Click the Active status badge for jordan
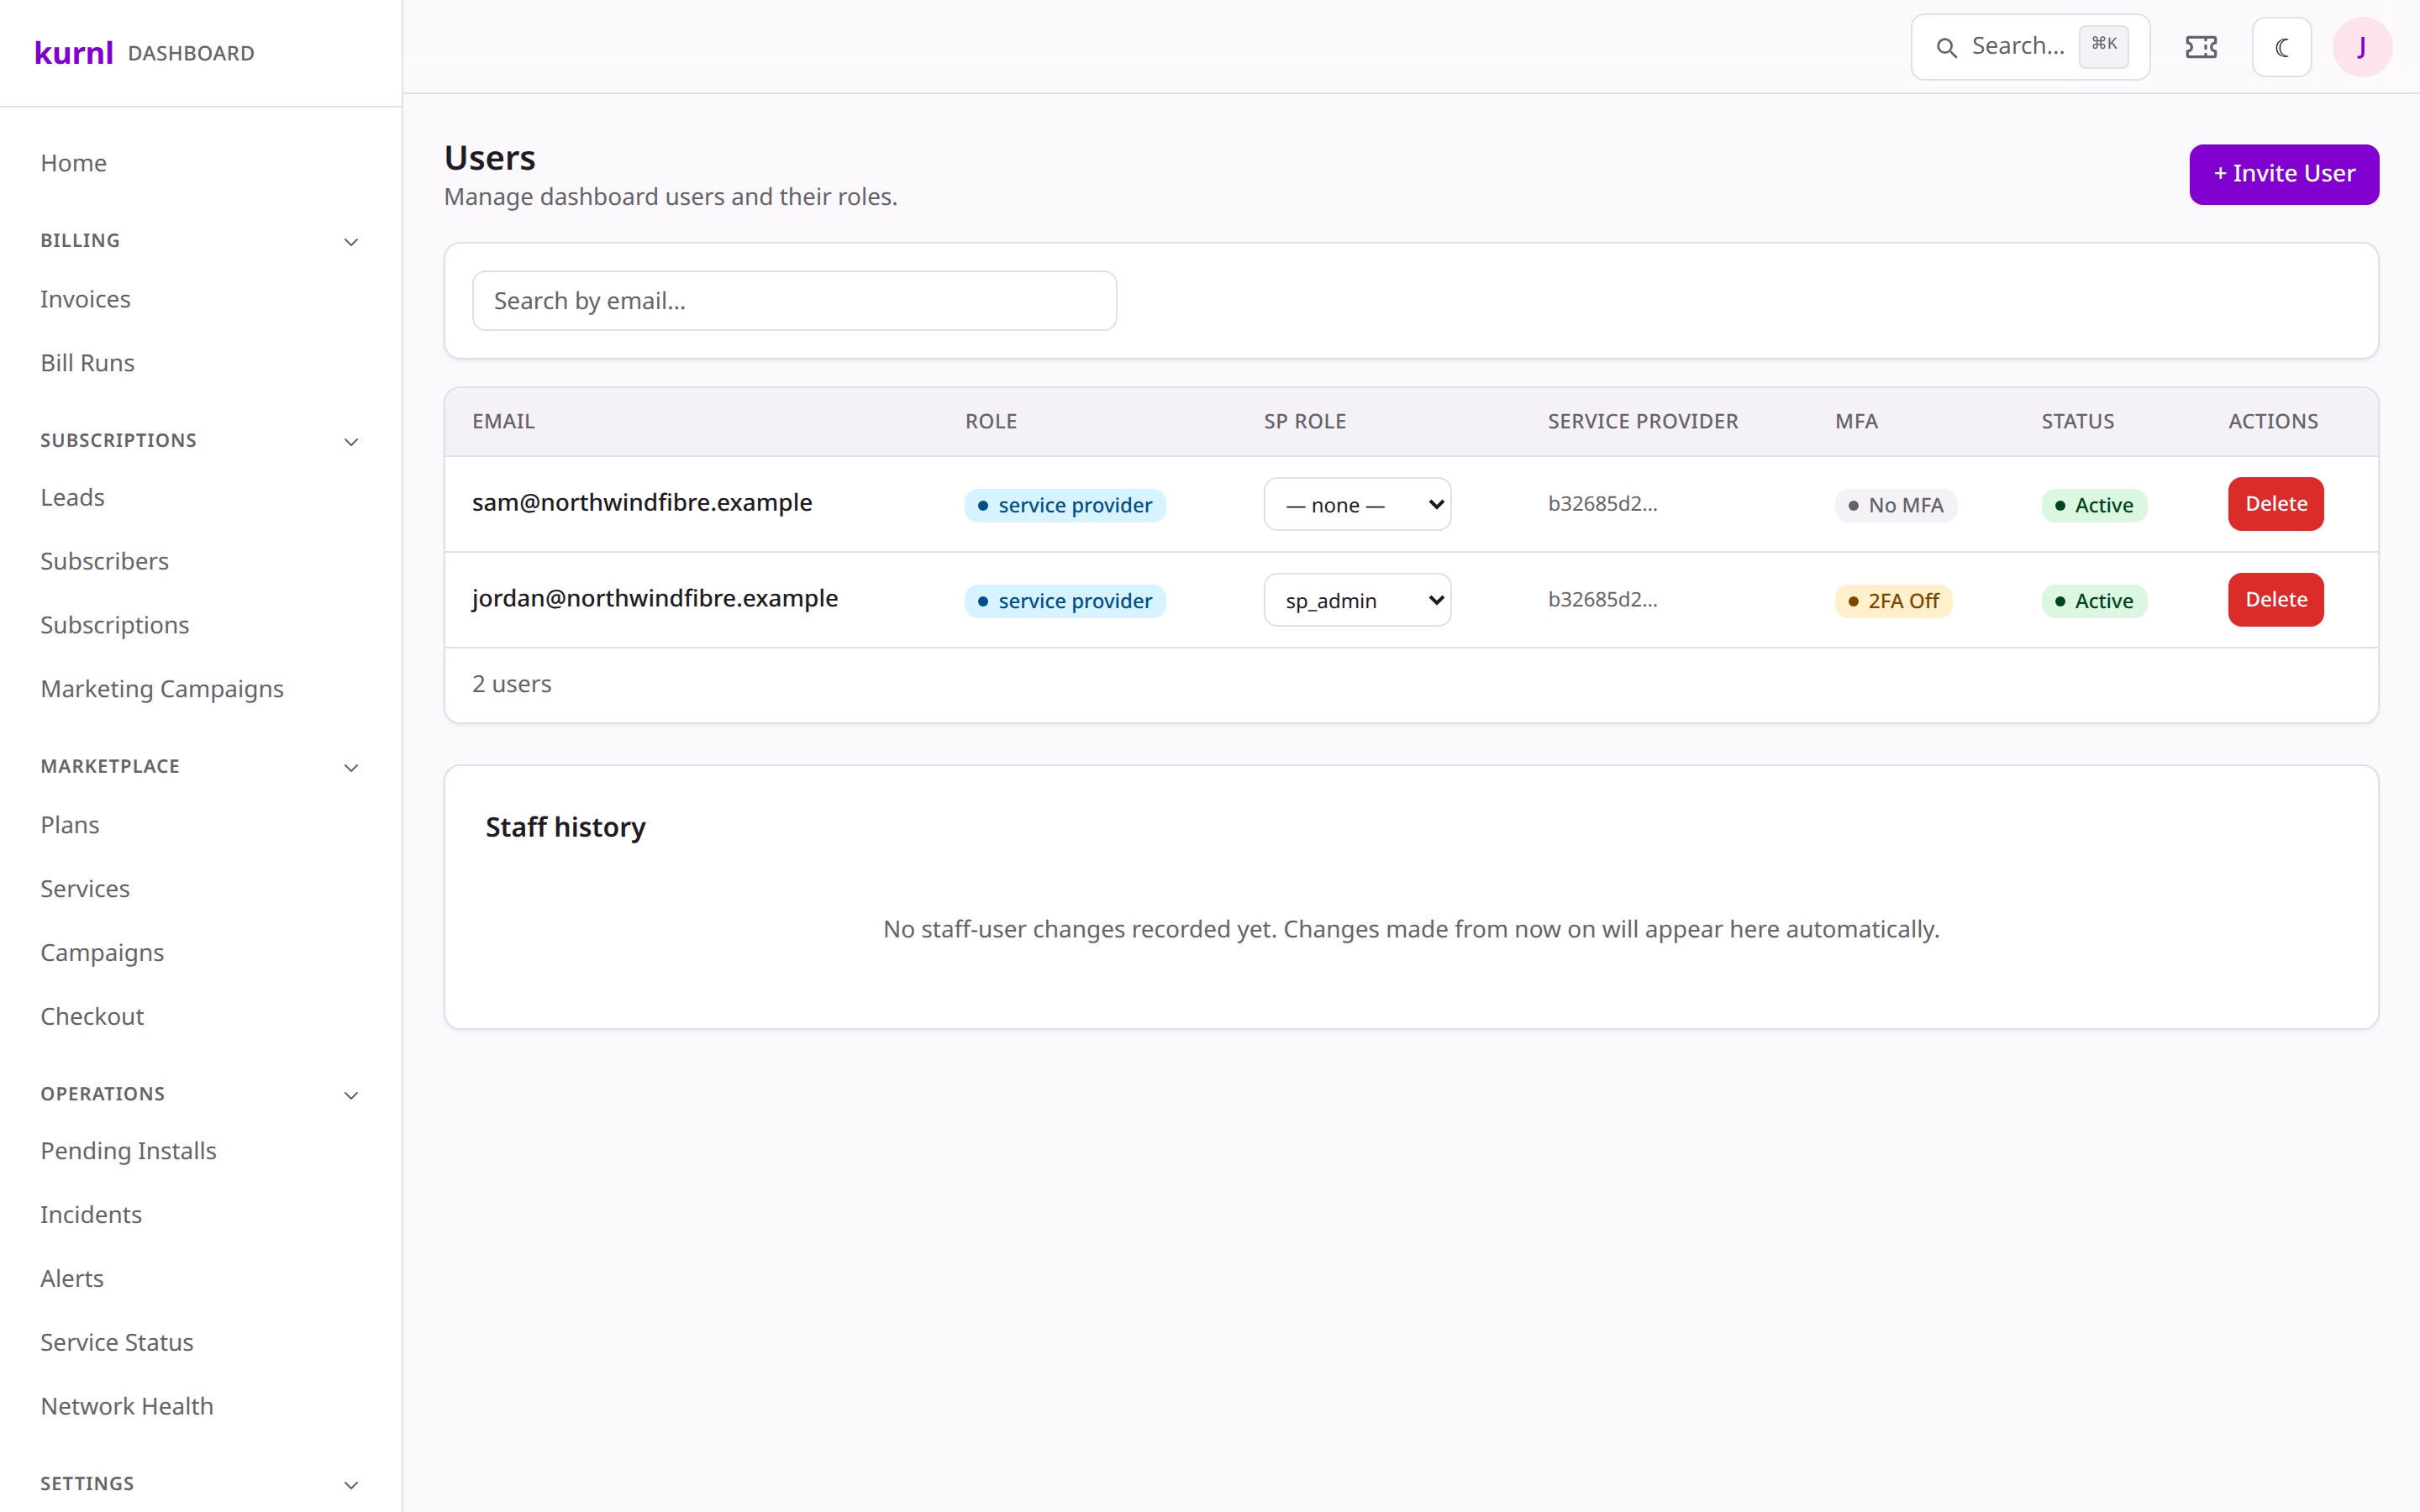 [2094, 601]
